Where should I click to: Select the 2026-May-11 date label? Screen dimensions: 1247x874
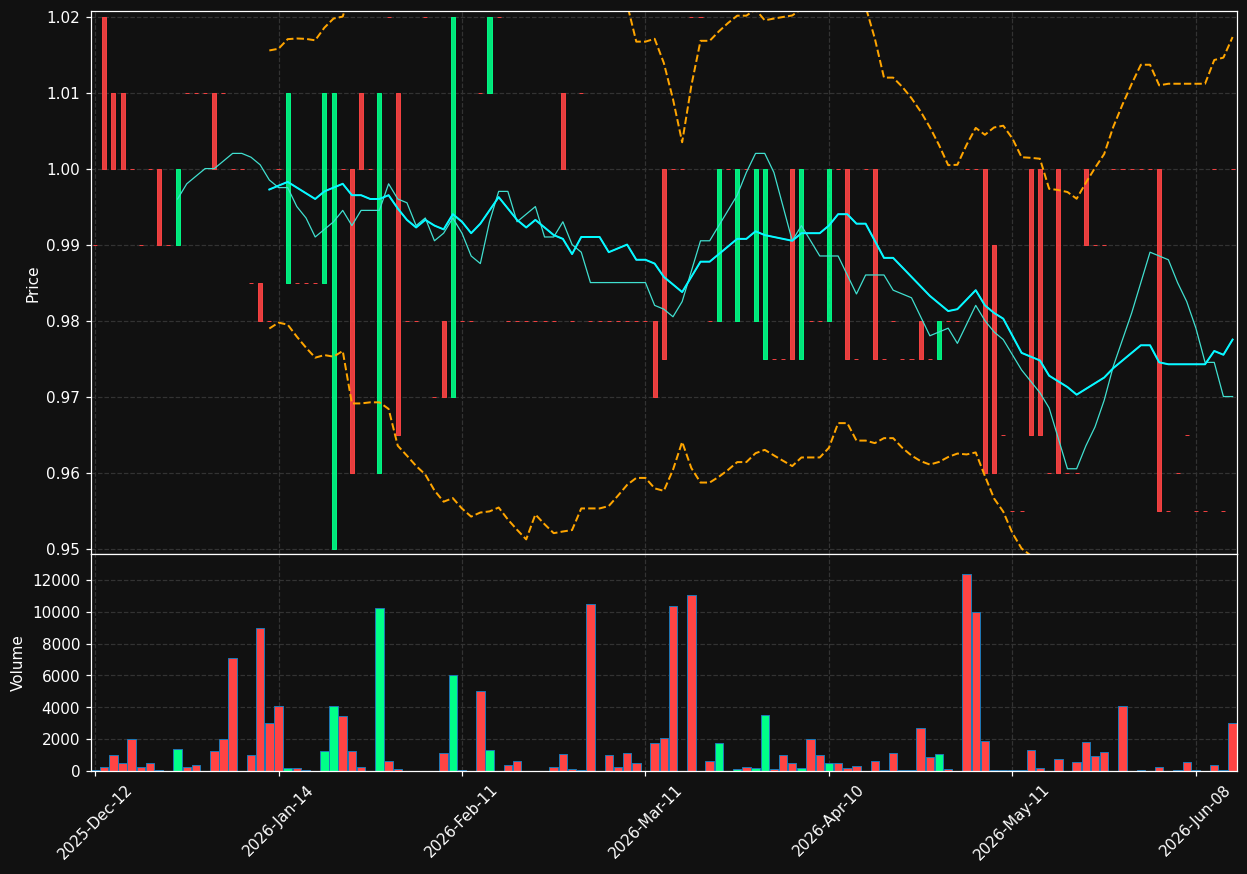coord(1012,822)
